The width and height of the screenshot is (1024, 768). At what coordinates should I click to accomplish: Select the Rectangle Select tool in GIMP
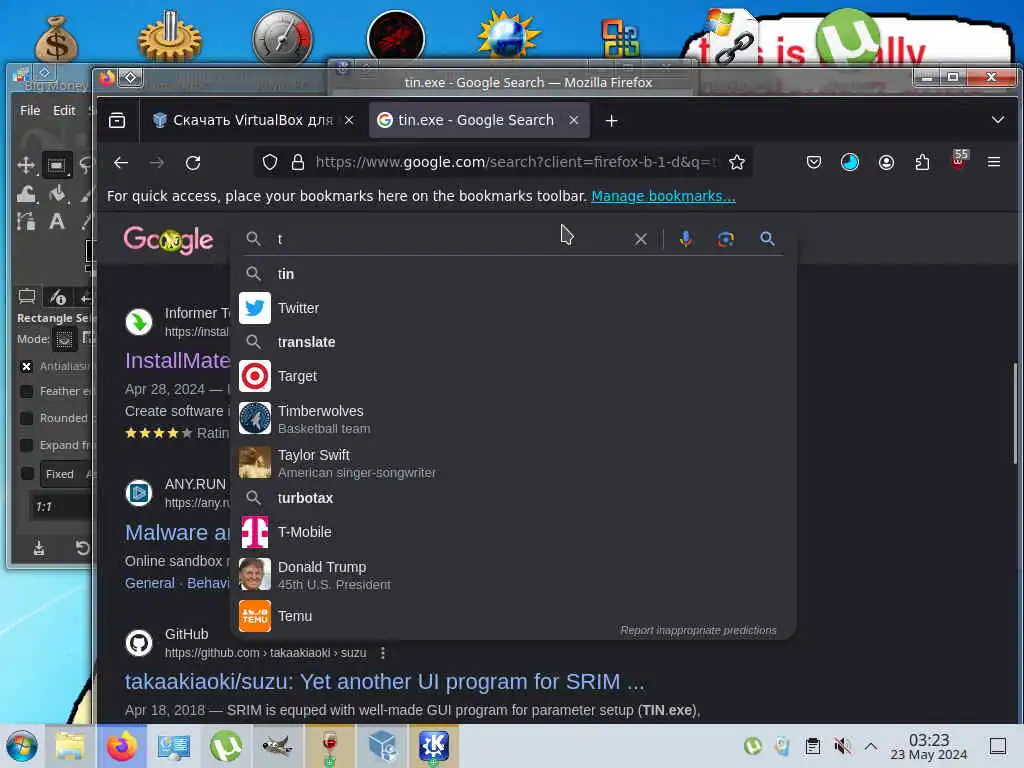[x=57, y=165]
